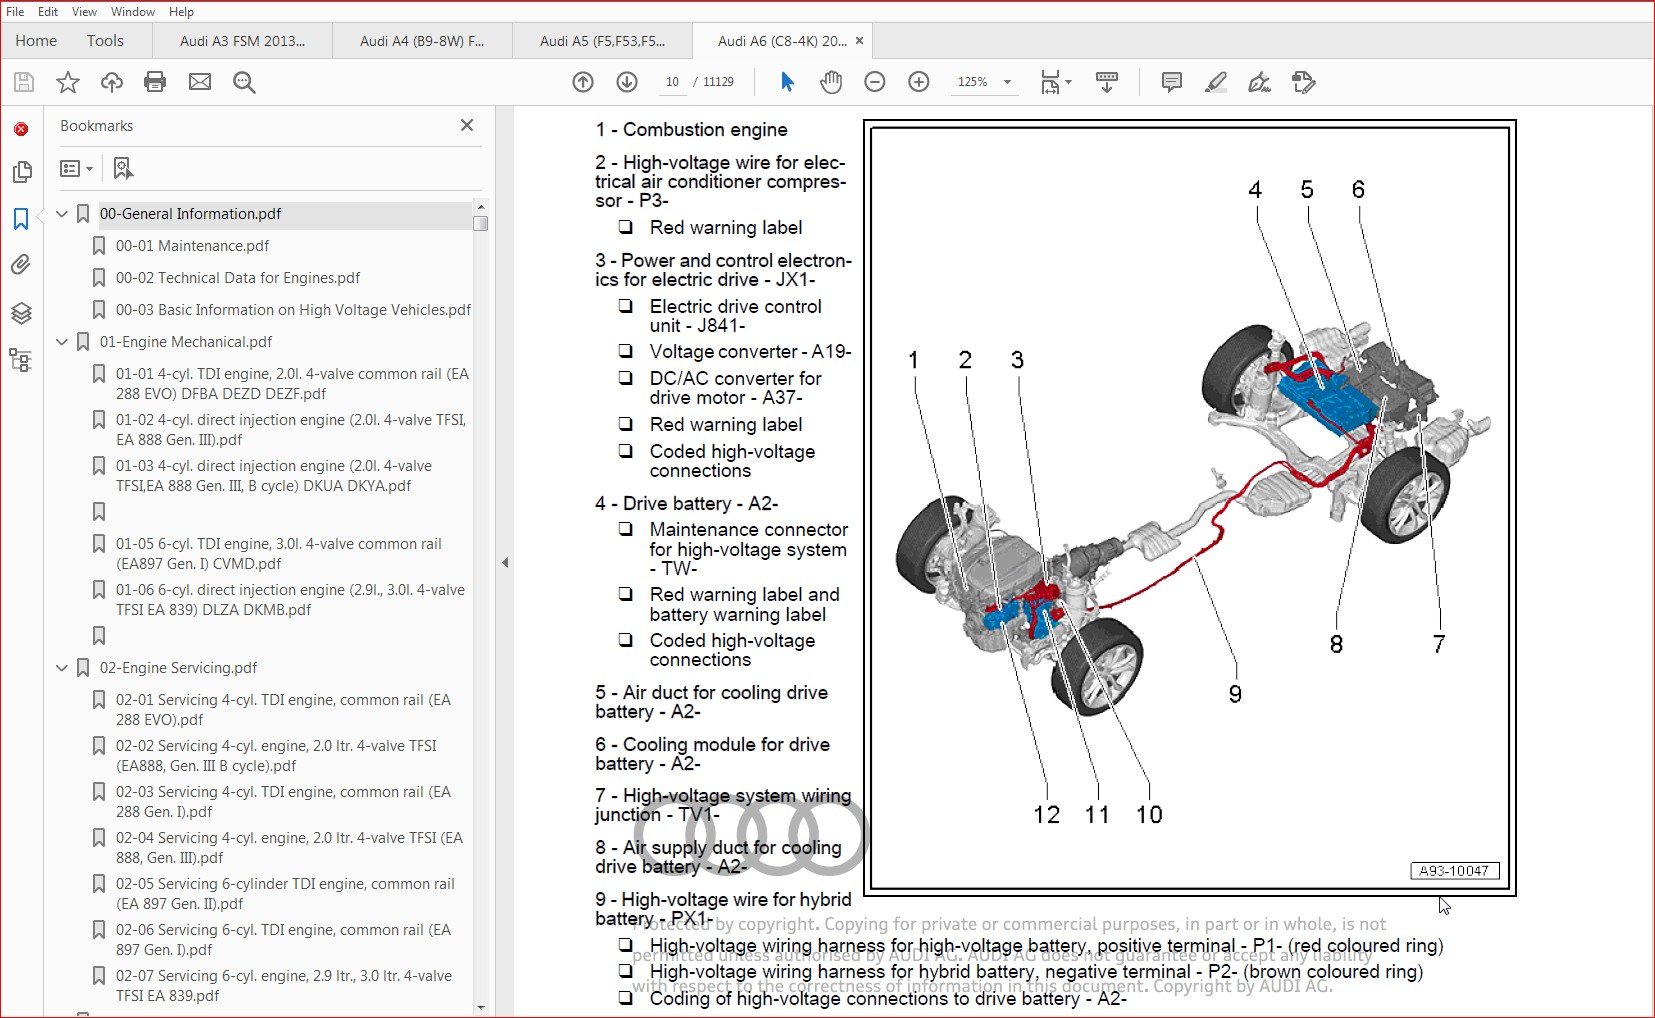Open the page fit options dropdown arrow
This screenshot has height=1018, width=1655.
pyautogui.click(x=1069, y=82)
